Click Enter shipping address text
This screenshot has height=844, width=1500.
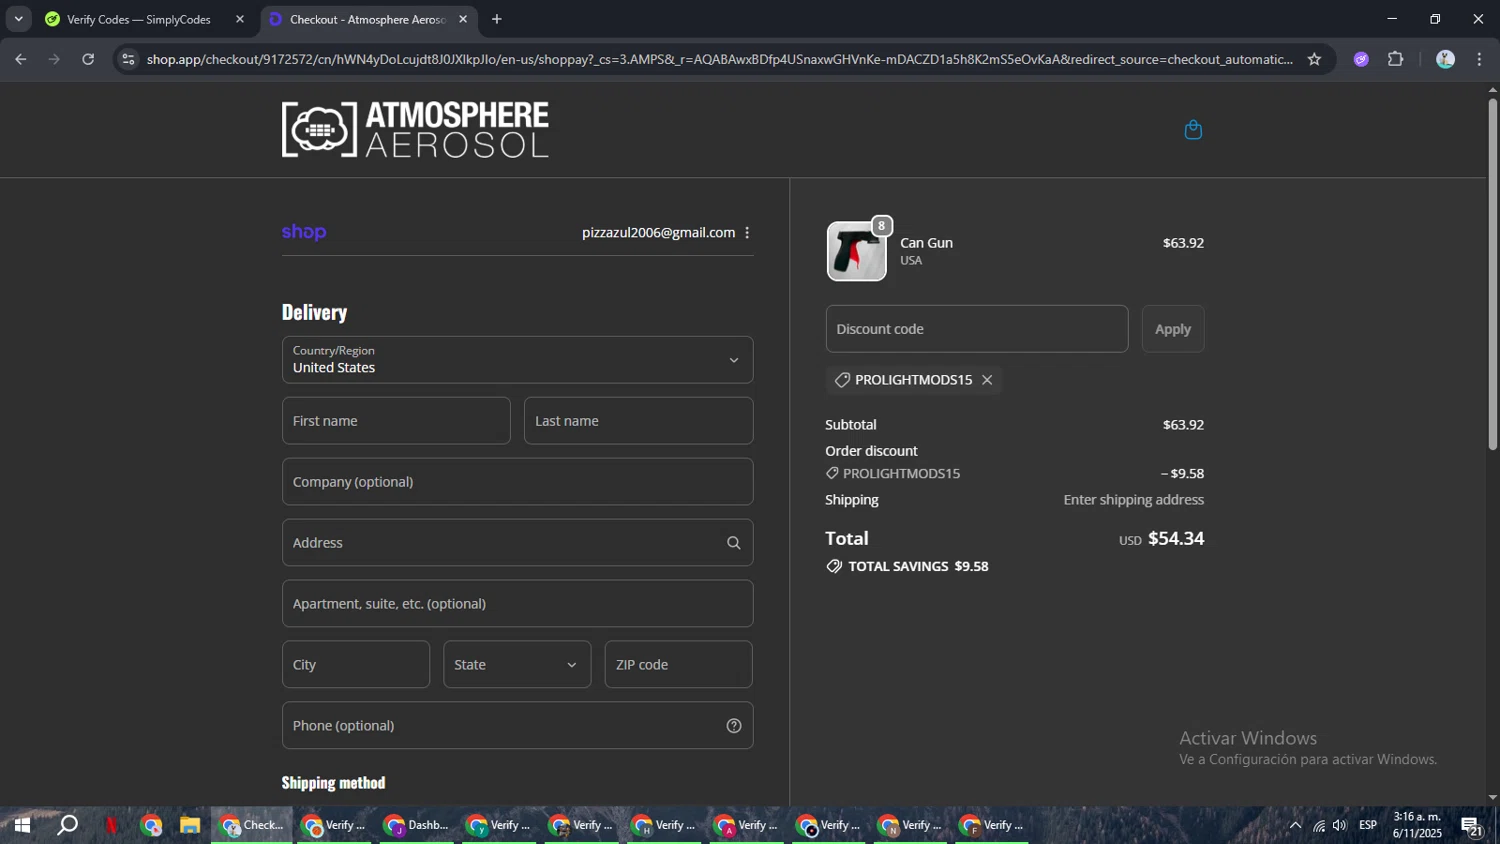coord(1134,500)
